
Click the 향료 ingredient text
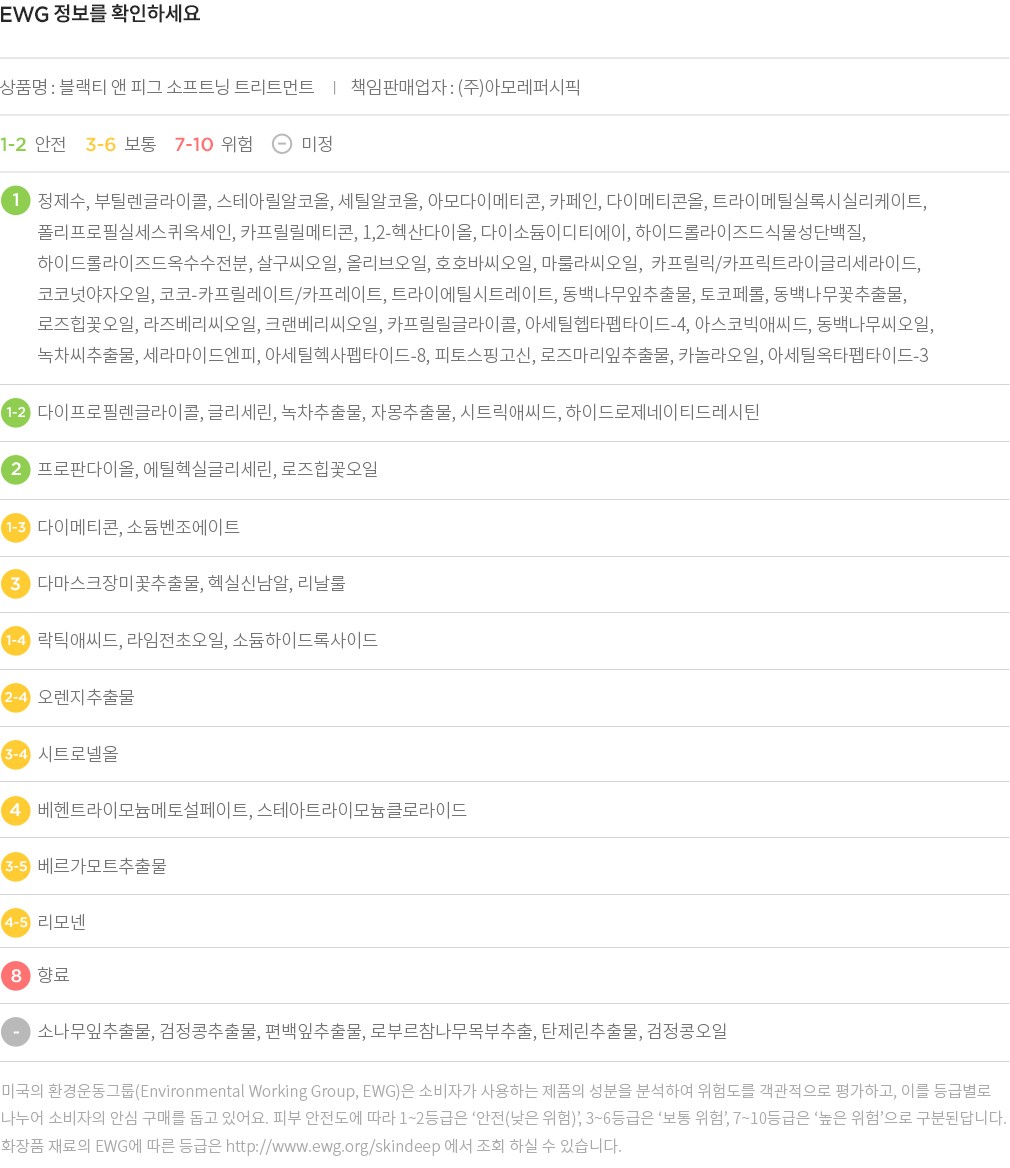pos(54,975)
